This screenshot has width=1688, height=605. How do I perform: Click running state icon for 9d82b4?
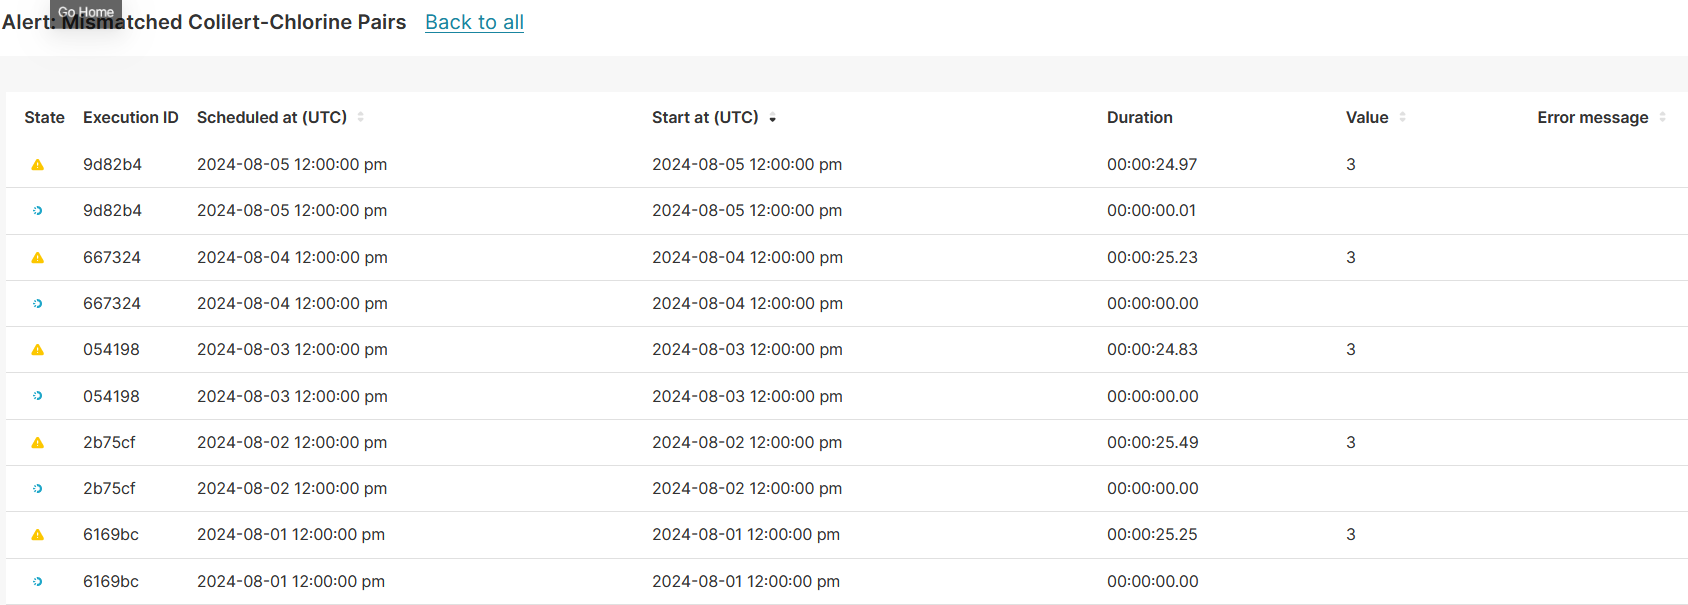coord(38,211)
